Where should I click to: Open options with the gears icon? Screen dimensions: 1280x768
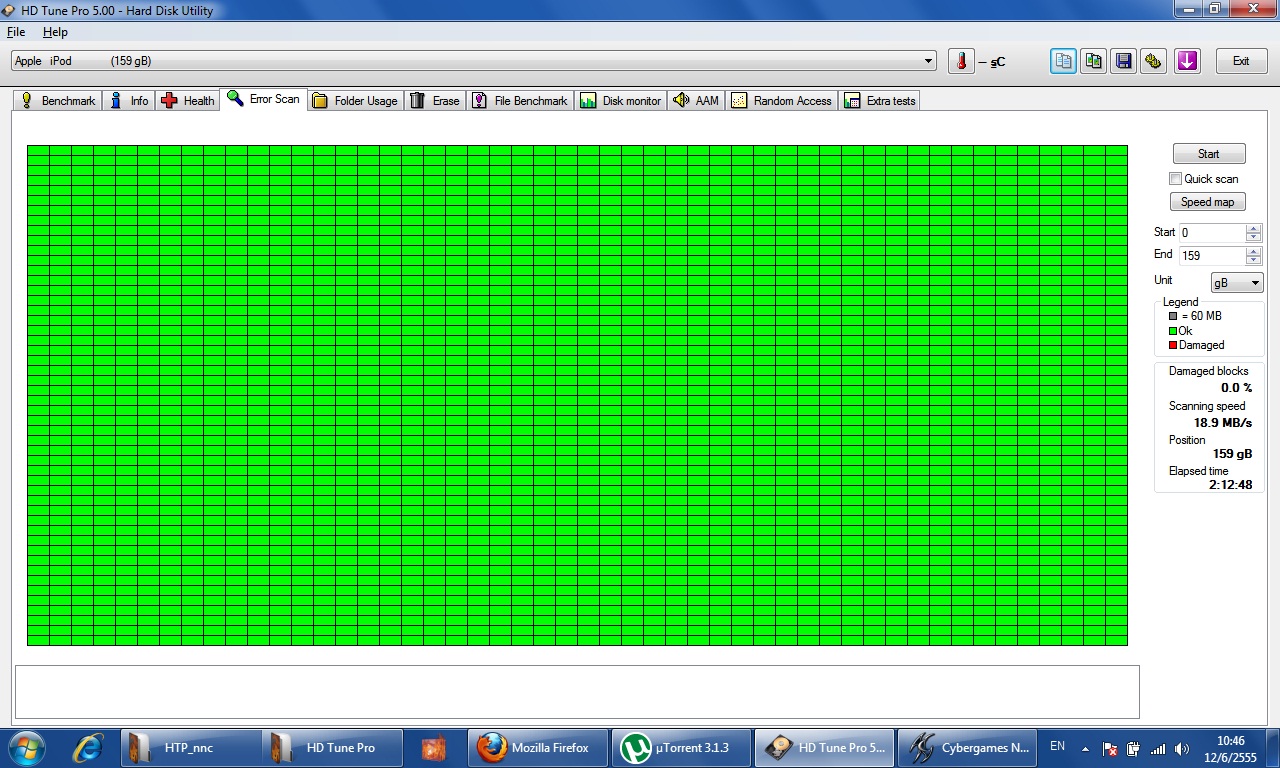pyautogui.click(x=1154, y=61)
